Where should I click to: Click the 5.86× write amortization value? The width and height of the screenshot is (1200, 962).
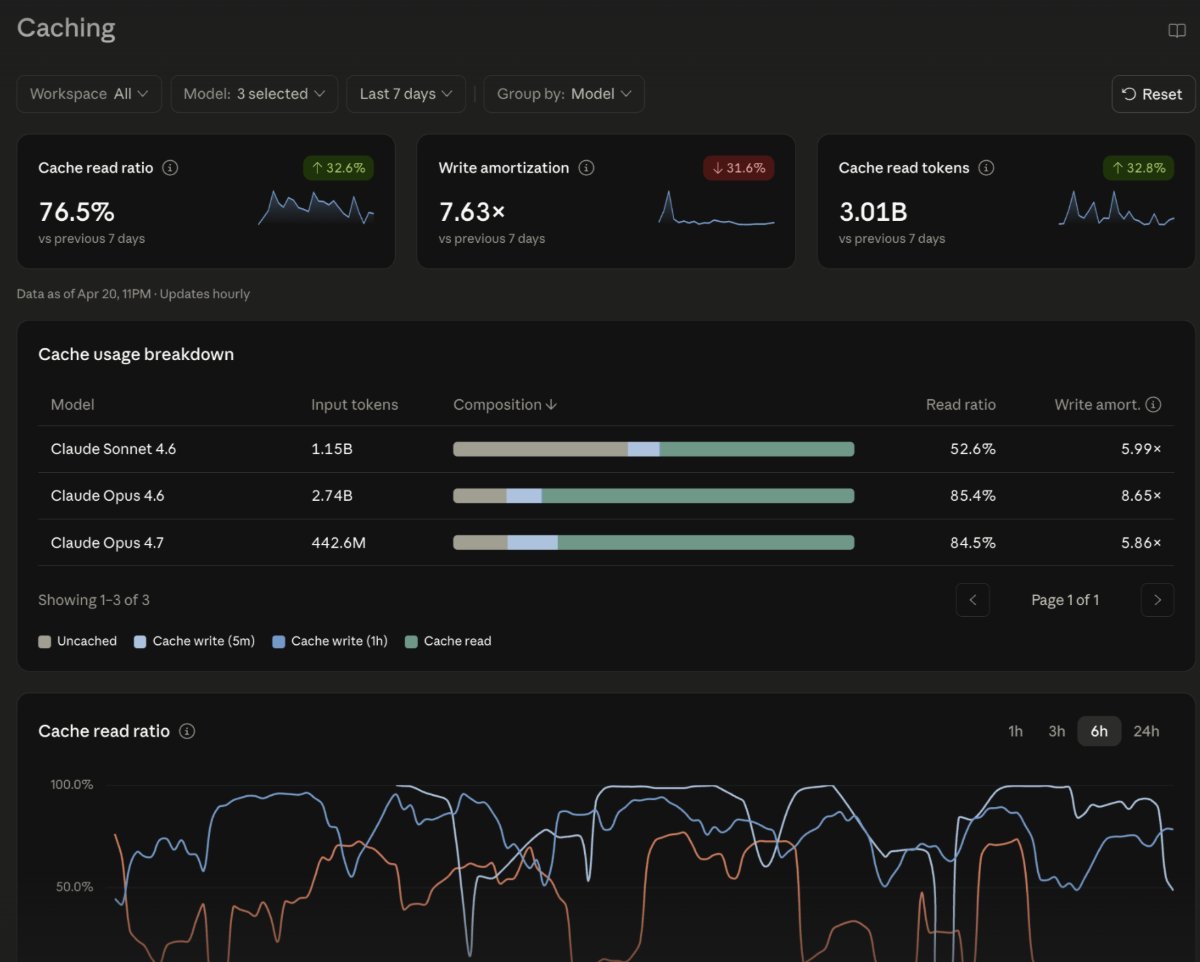pos(1141,543)
